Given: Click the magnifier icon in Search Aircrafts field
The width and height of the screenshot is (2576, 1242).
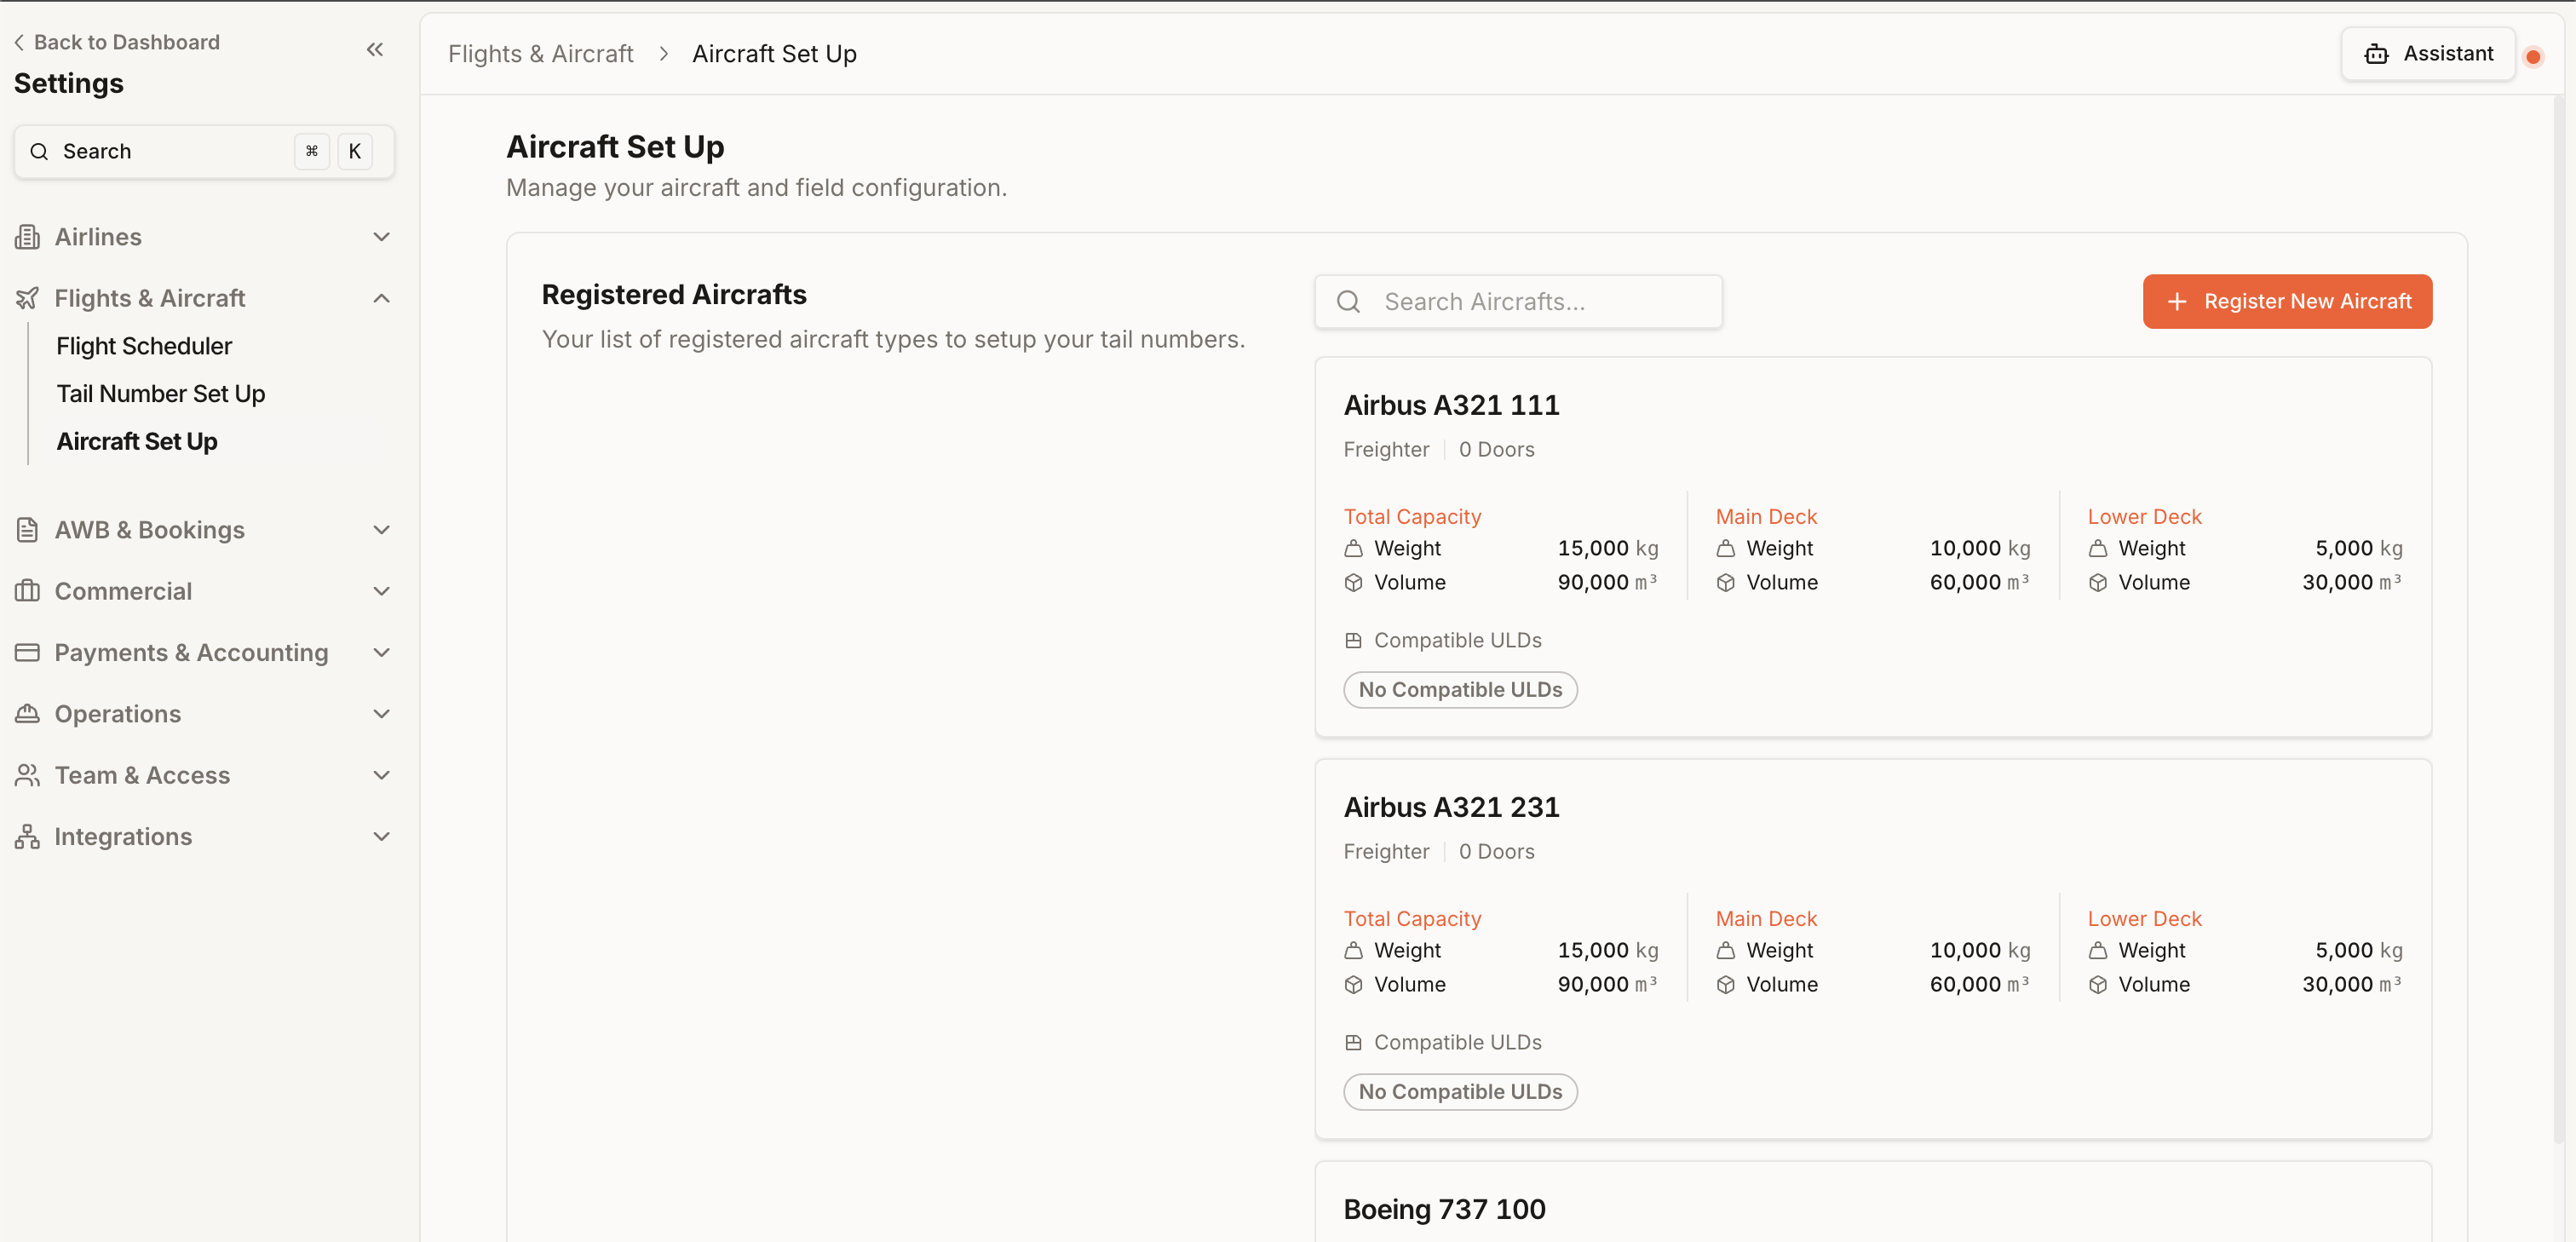Looking at the screenshot, I should pos(1348,302).
